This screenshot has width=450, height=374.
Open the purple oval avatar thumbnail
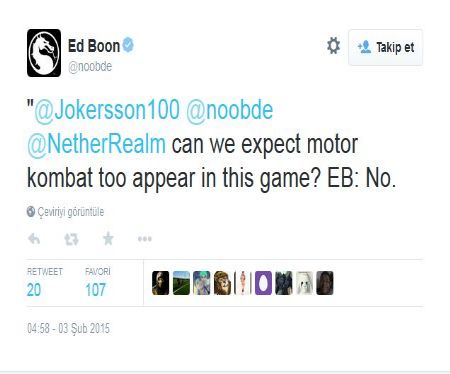coord(263,283)
